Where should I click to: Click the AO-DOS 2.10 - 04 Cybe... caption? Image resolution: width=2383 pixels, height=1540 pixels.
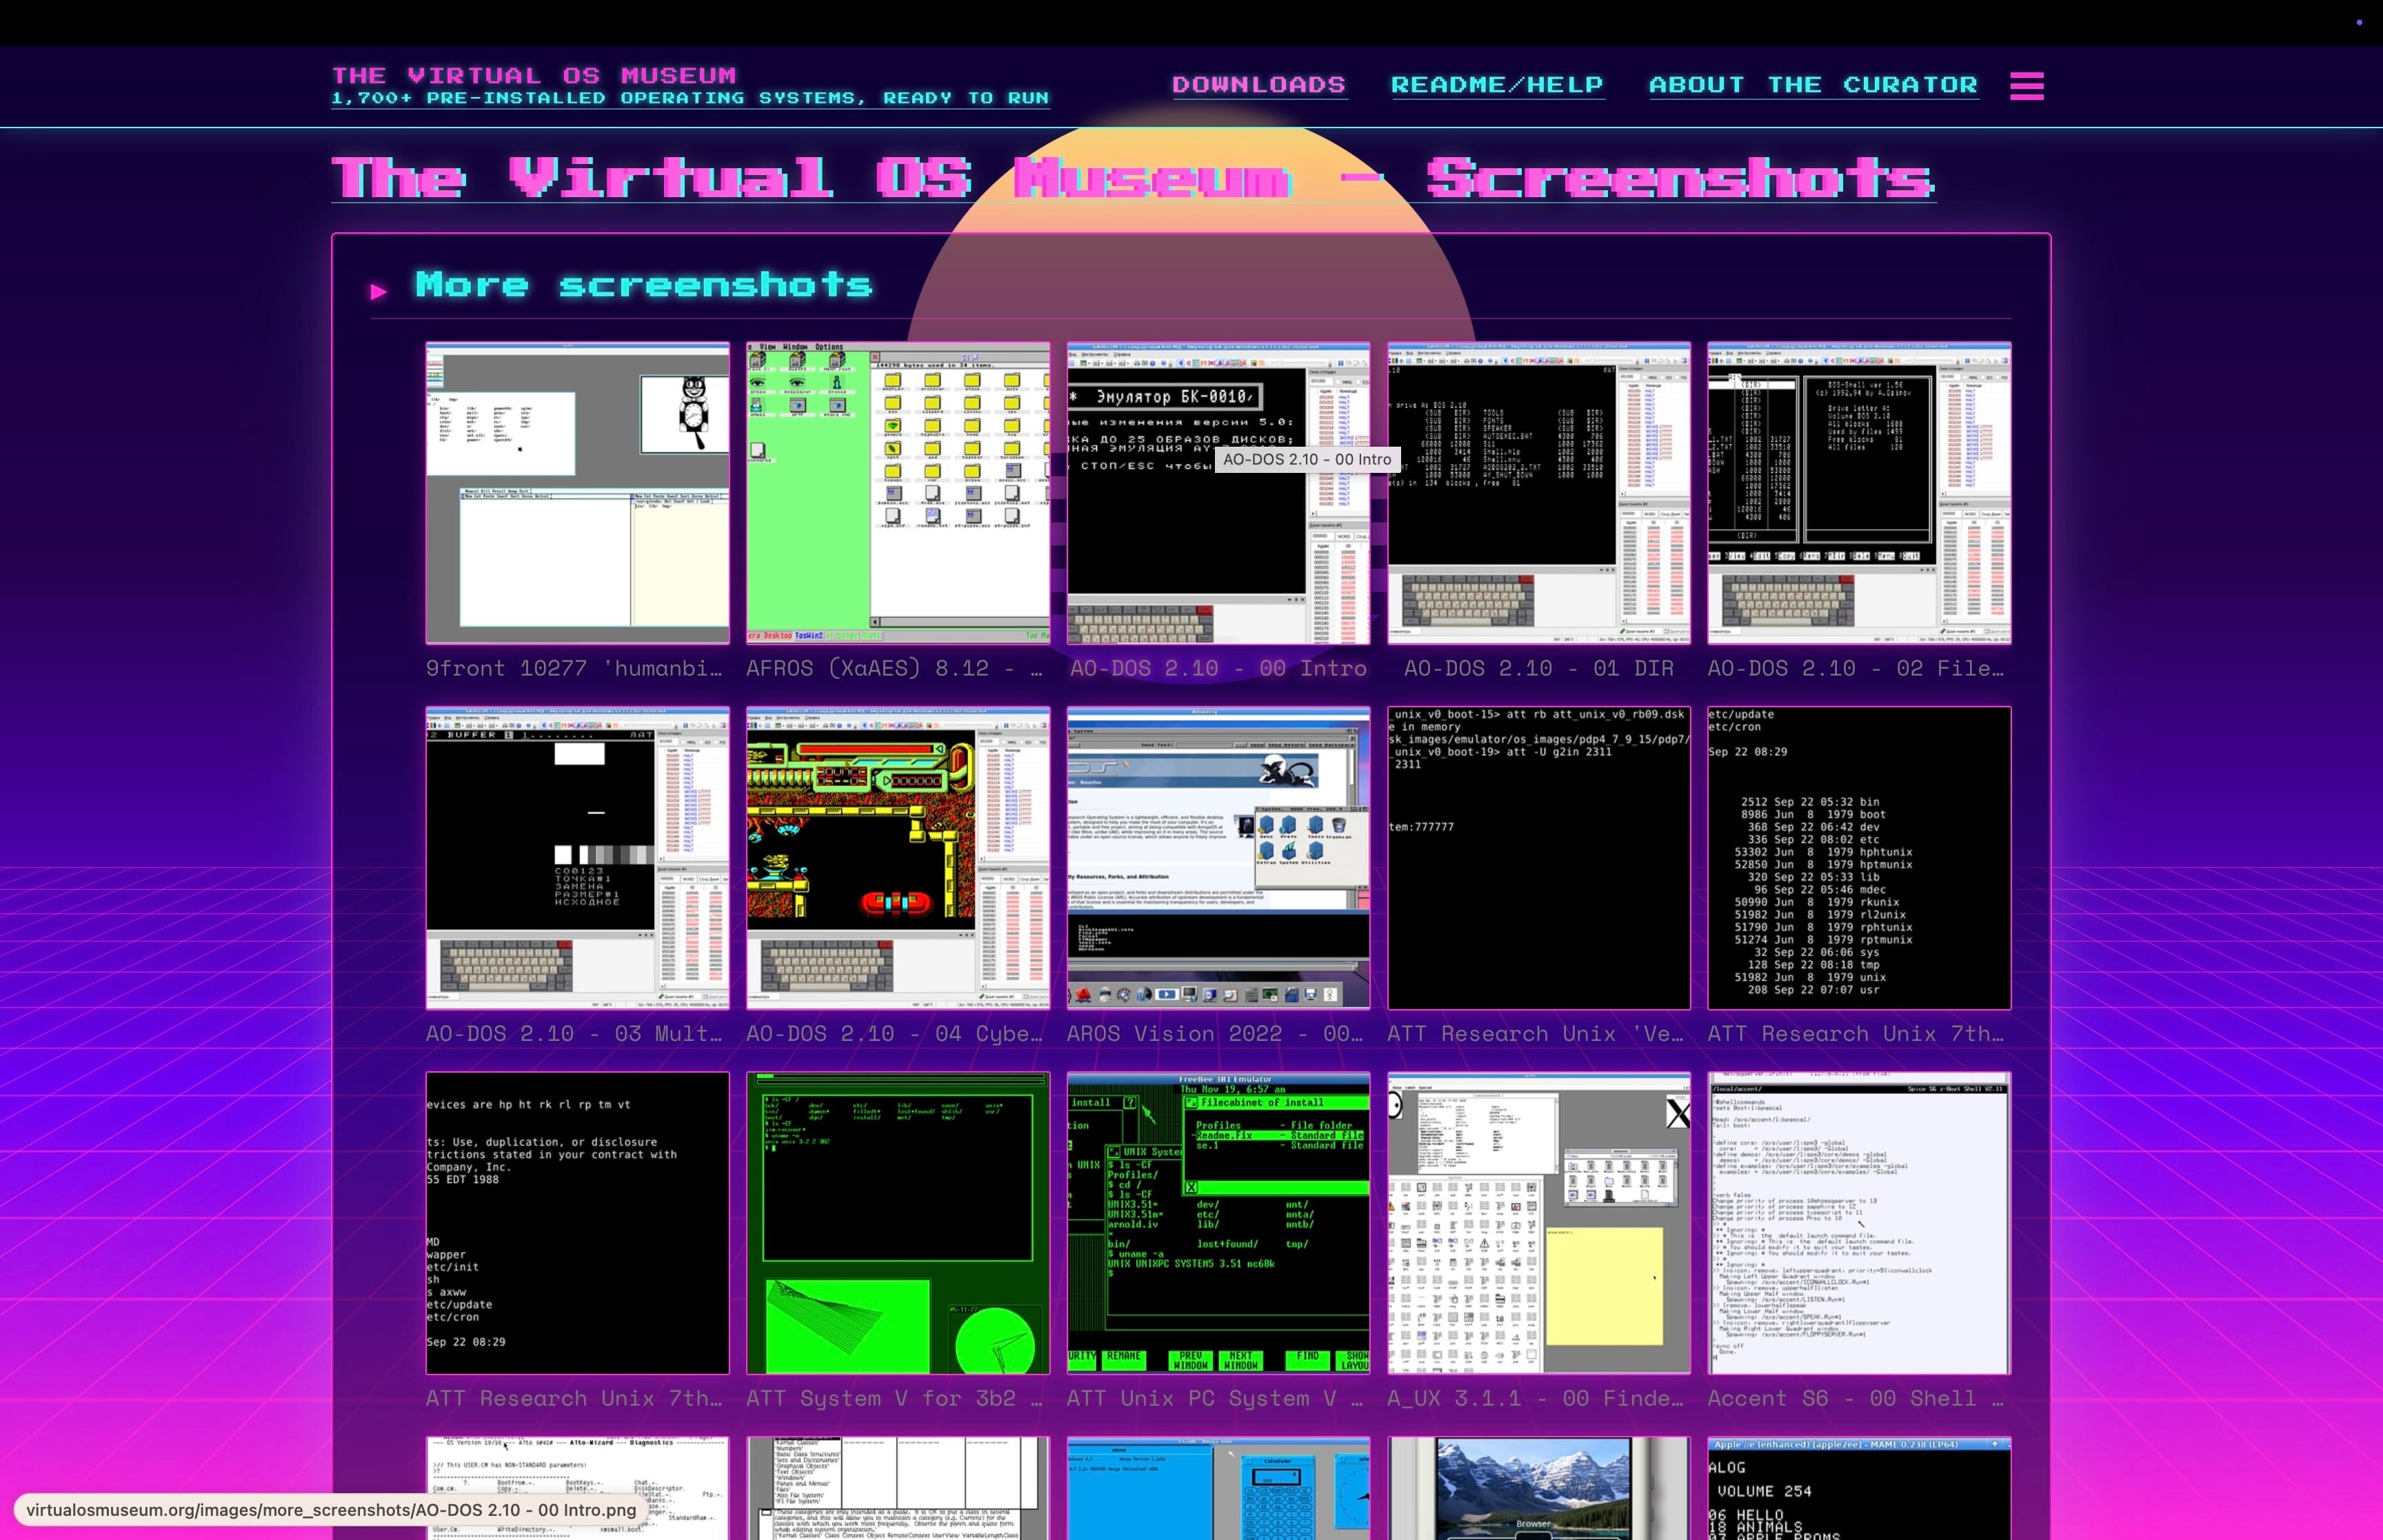[895, 1033]
